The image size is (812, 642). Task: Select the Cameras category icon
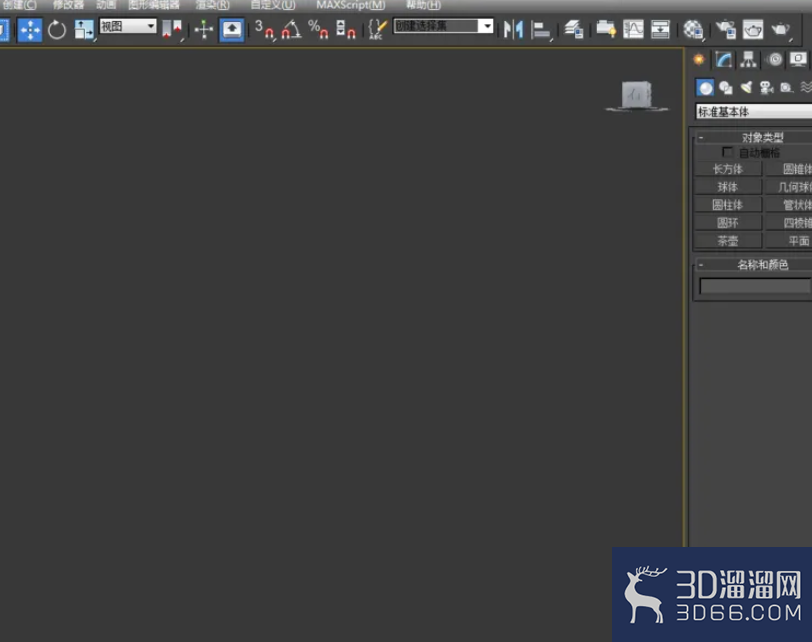coord(766,87)
